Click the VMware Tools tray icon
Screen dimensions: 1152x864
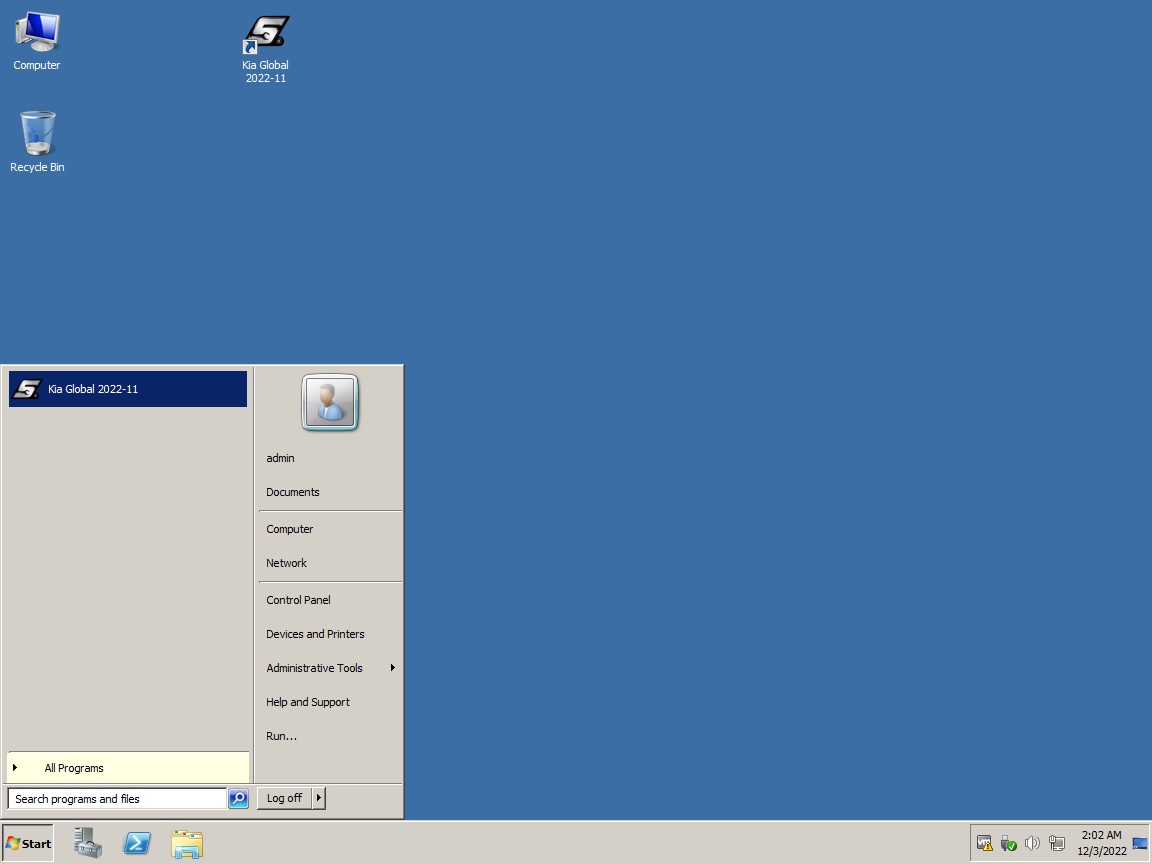click(984, 843)
